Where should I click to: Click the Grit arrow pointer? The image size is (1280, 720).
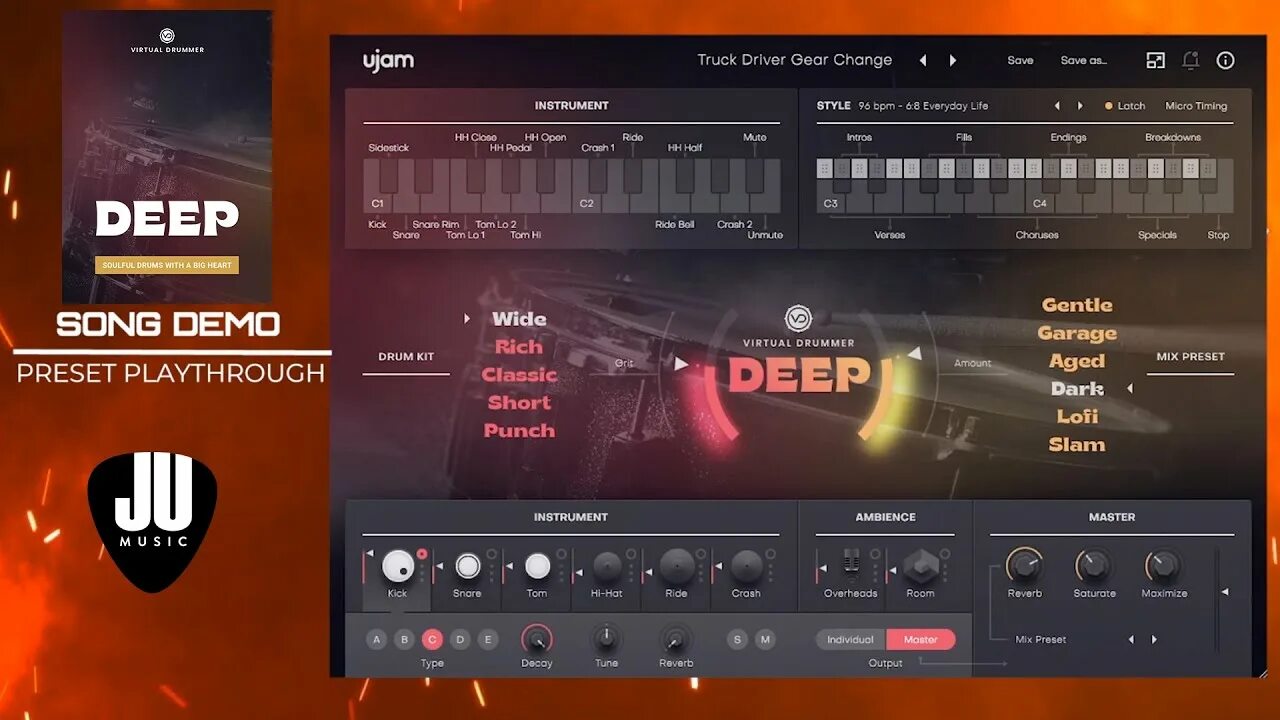[682, 364]
